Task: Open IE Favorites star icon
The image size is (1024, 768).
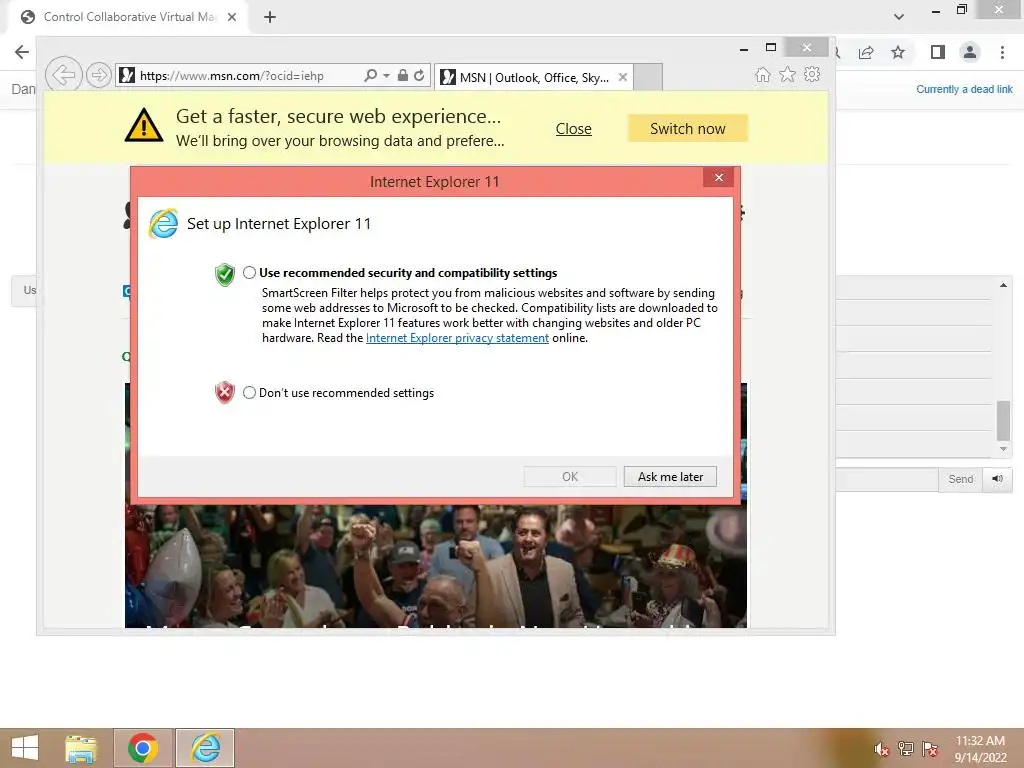Action: (788, 74)
